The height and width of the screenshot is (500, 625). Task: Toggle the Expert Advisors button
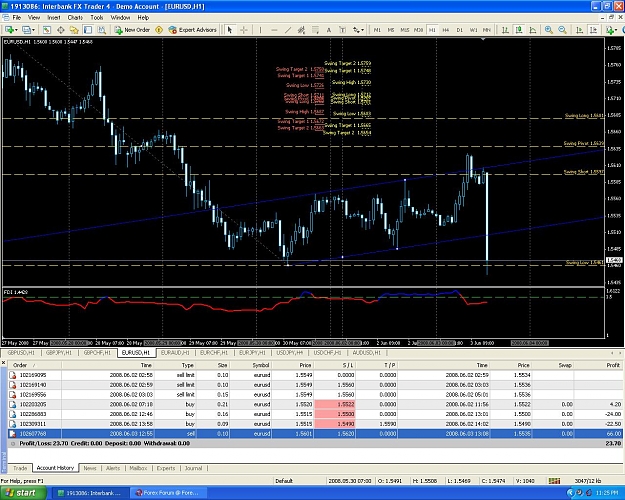tap(193, 30)
